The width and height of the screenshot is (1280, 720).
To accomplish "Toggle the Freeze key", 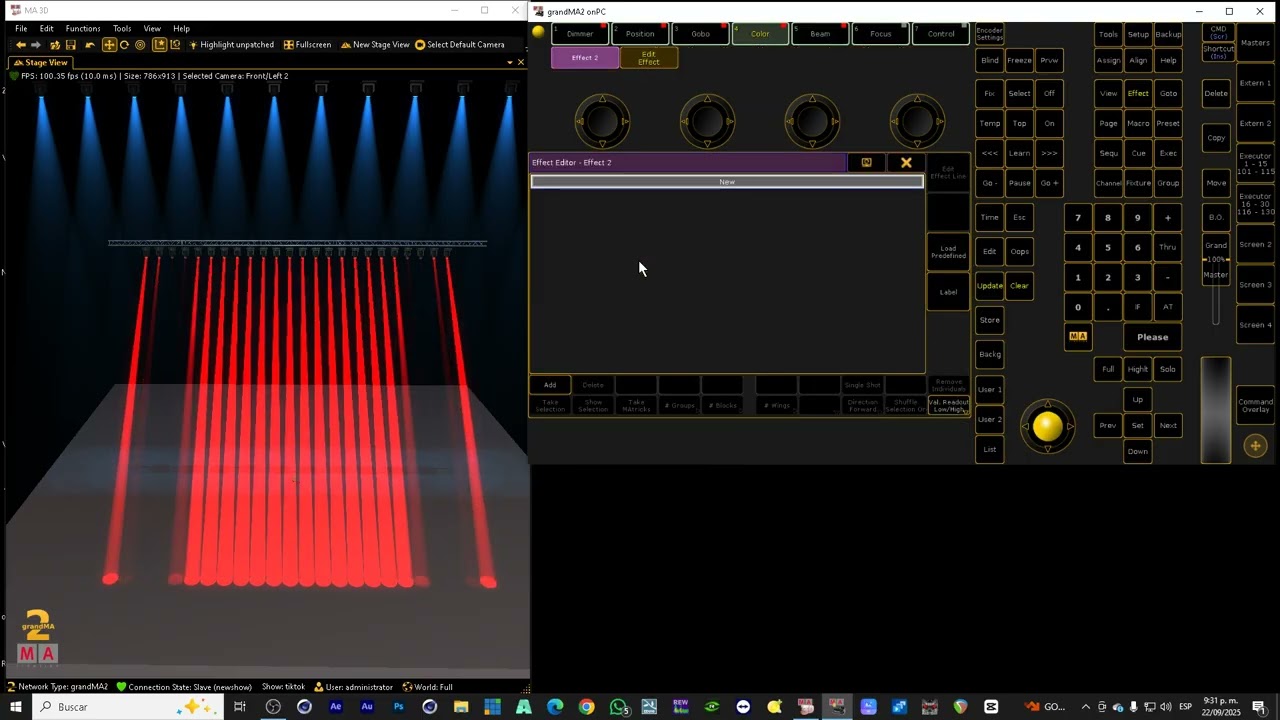I will [1019, 60].
